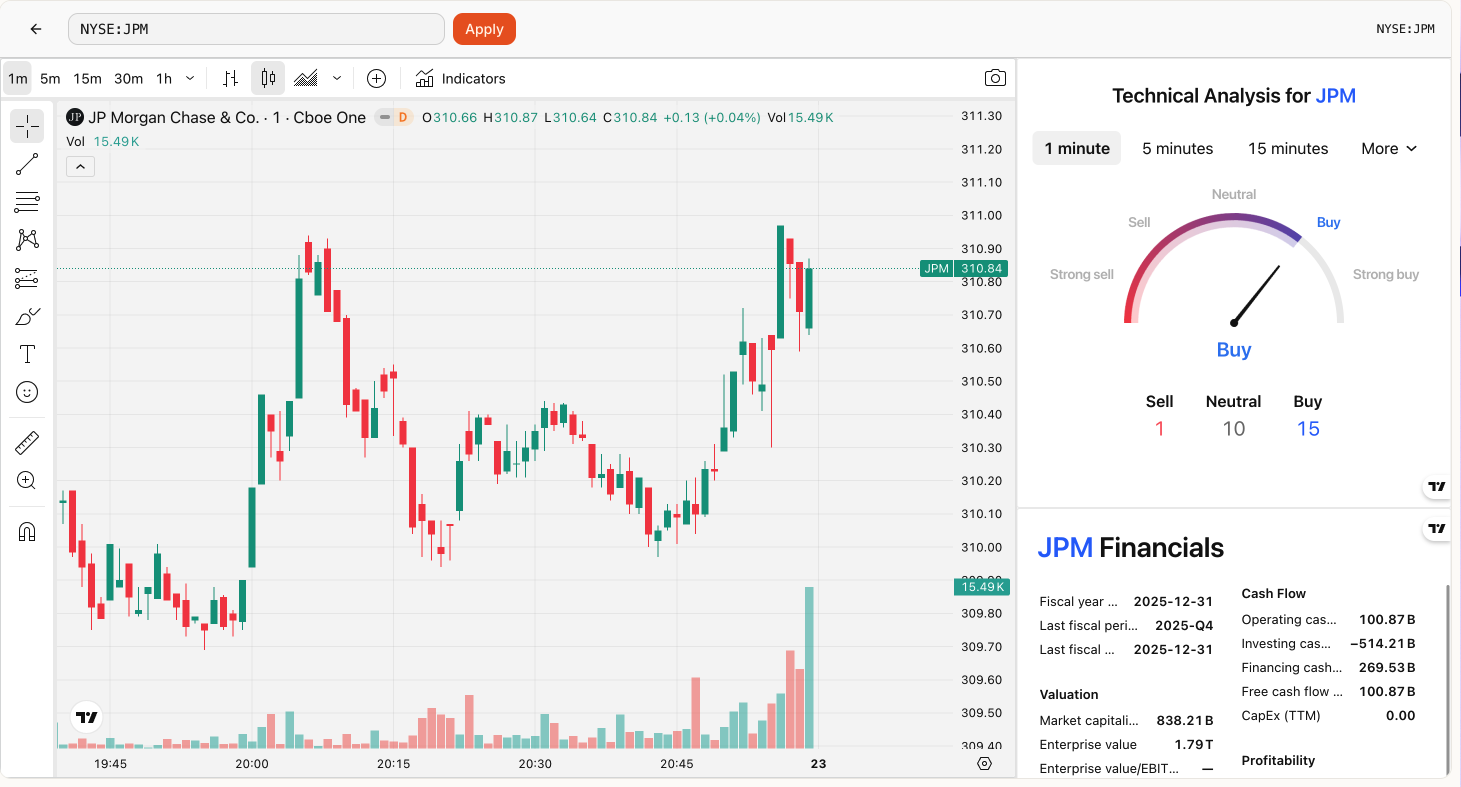Take a chart snapshot with camera

995,78
